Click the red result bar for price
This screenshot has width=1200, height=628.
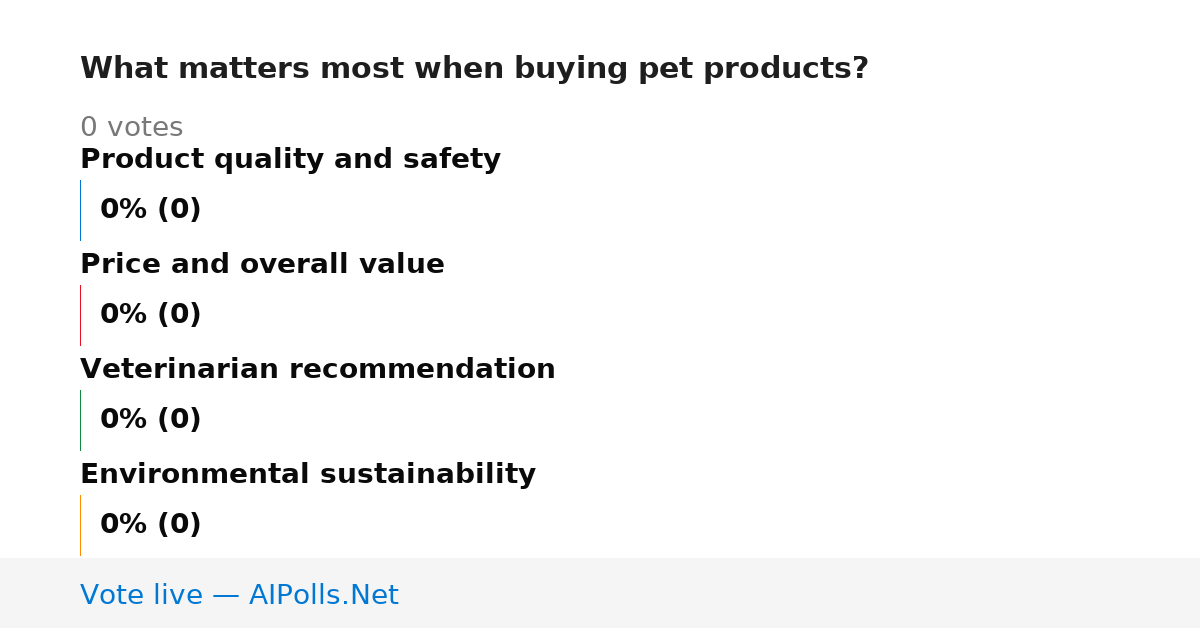(x=80, y=315)
